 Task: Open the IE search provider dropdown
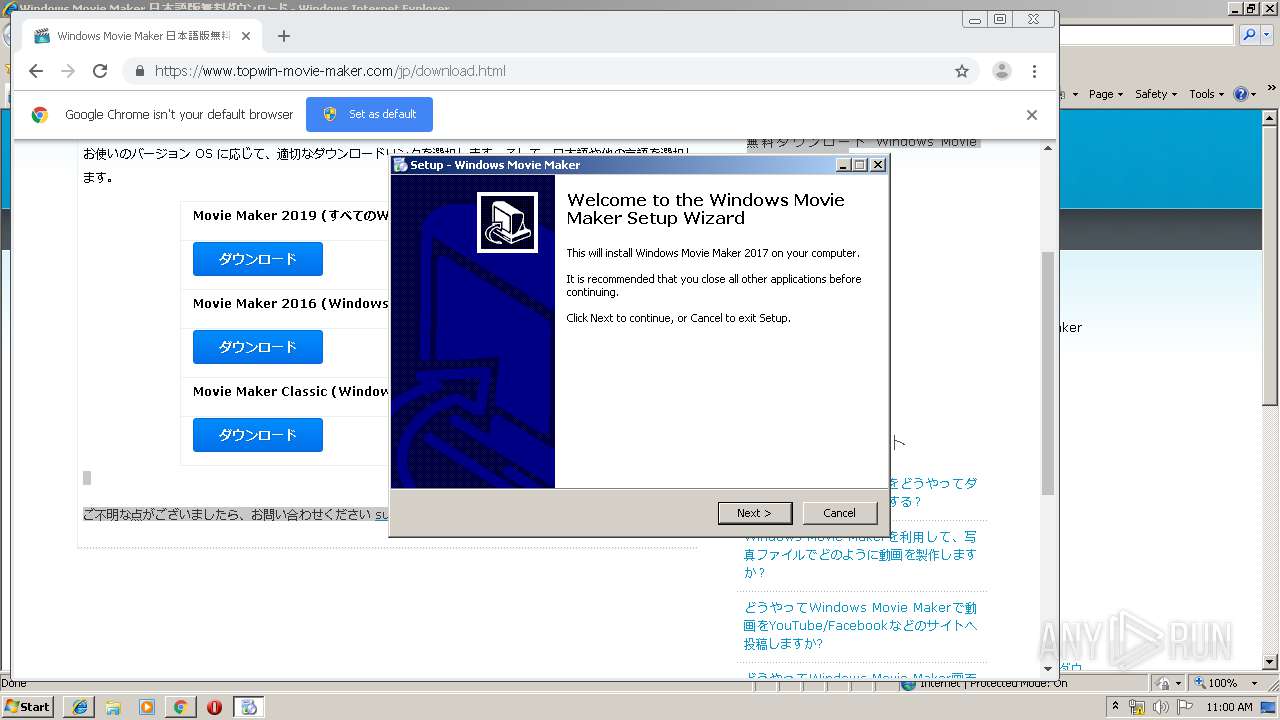pyautogui.click(x=1265, y=35)
